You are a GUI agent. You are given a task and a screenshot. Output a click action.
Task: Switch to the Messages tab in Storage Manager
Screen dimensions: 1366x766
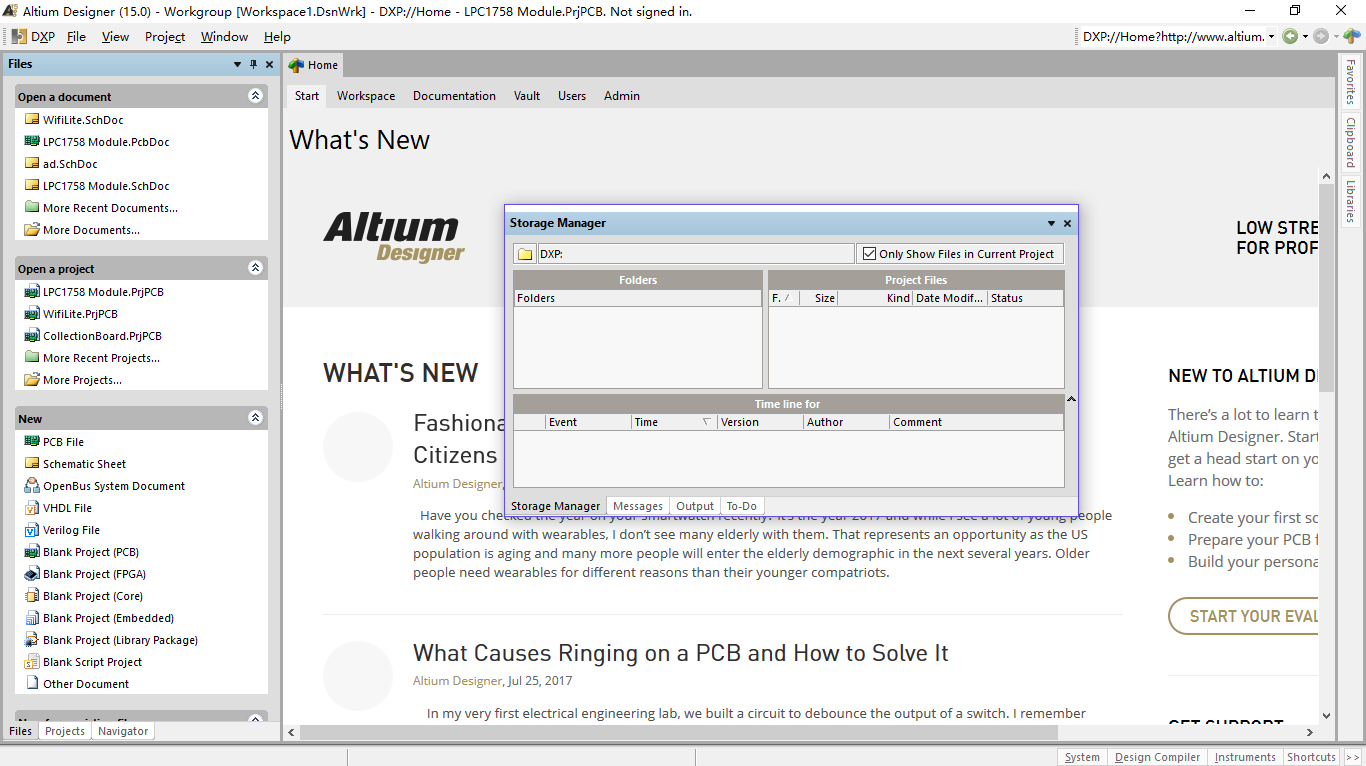point(638,506)
